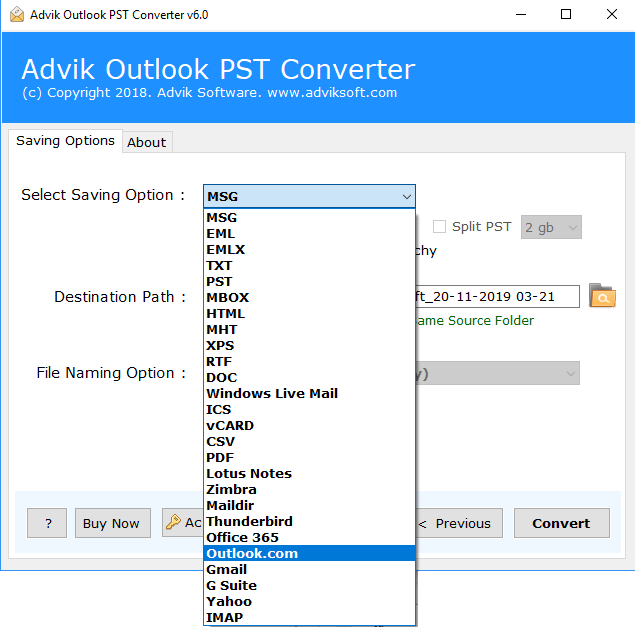Image resolution: width=635 pixels, height=627 pixels.
Task: Select TXT in the dropdown list
Action: click(309, 266)
